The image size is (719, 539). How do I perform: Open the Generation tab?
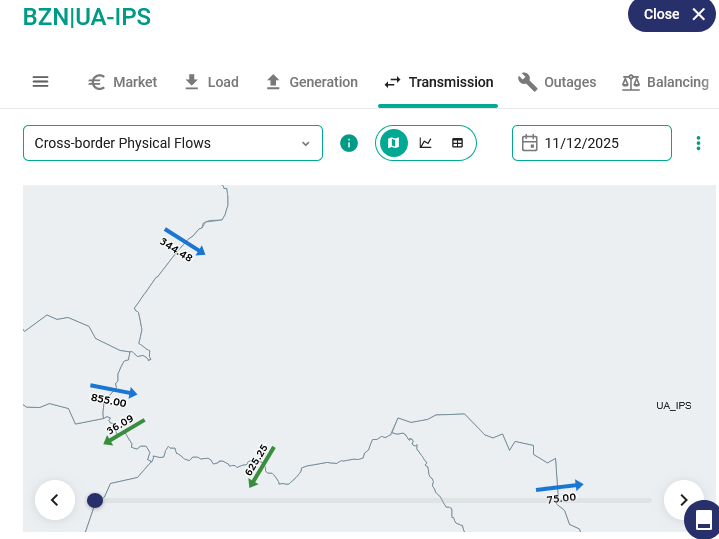pyautogui.click(x=311, y=82)
